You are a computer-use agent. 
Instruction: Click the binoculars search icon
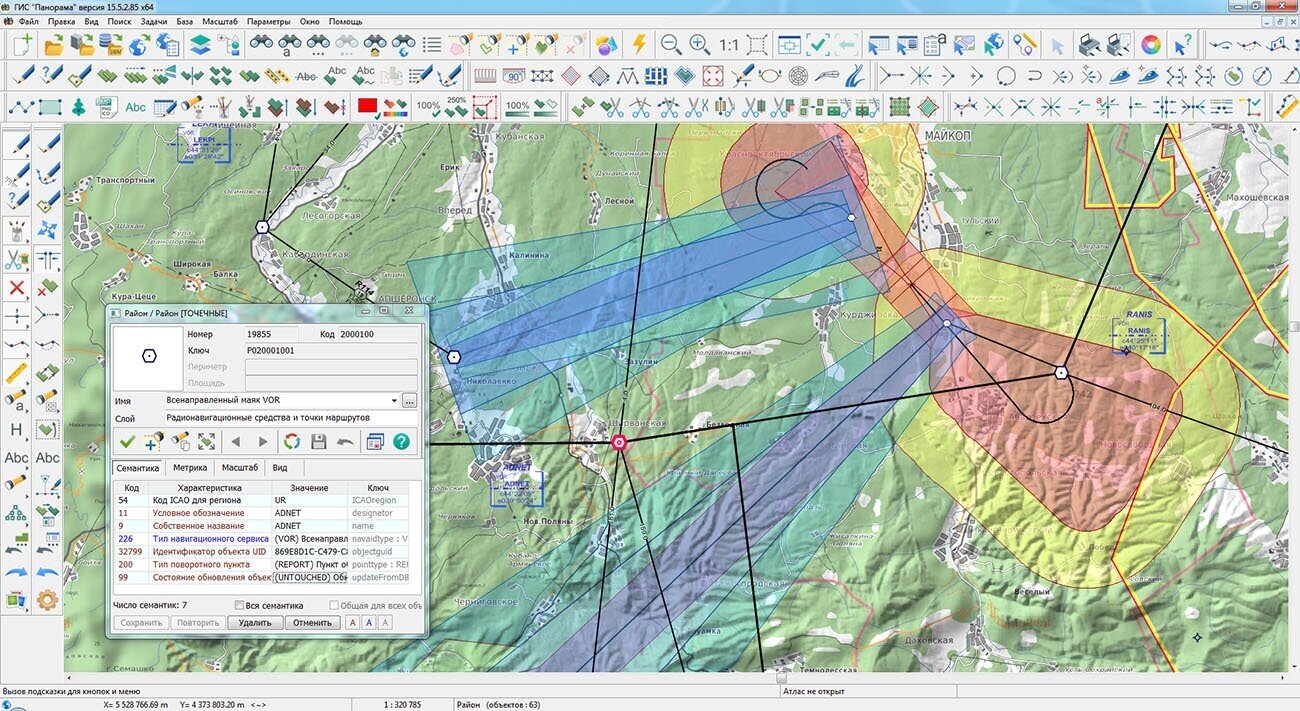[x=261, y=45]
